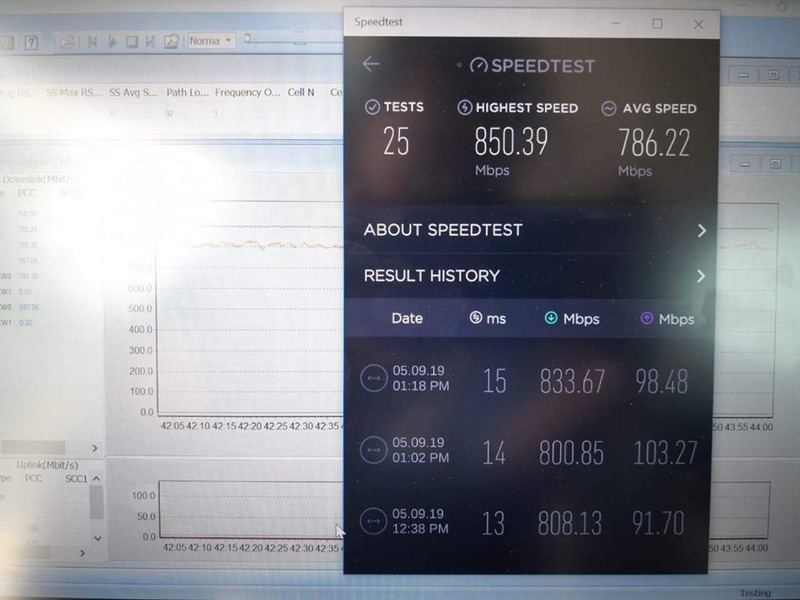800x600 pixels.
Task: Click PCC column in Uplink legend
Action: [x=33, y=479]
